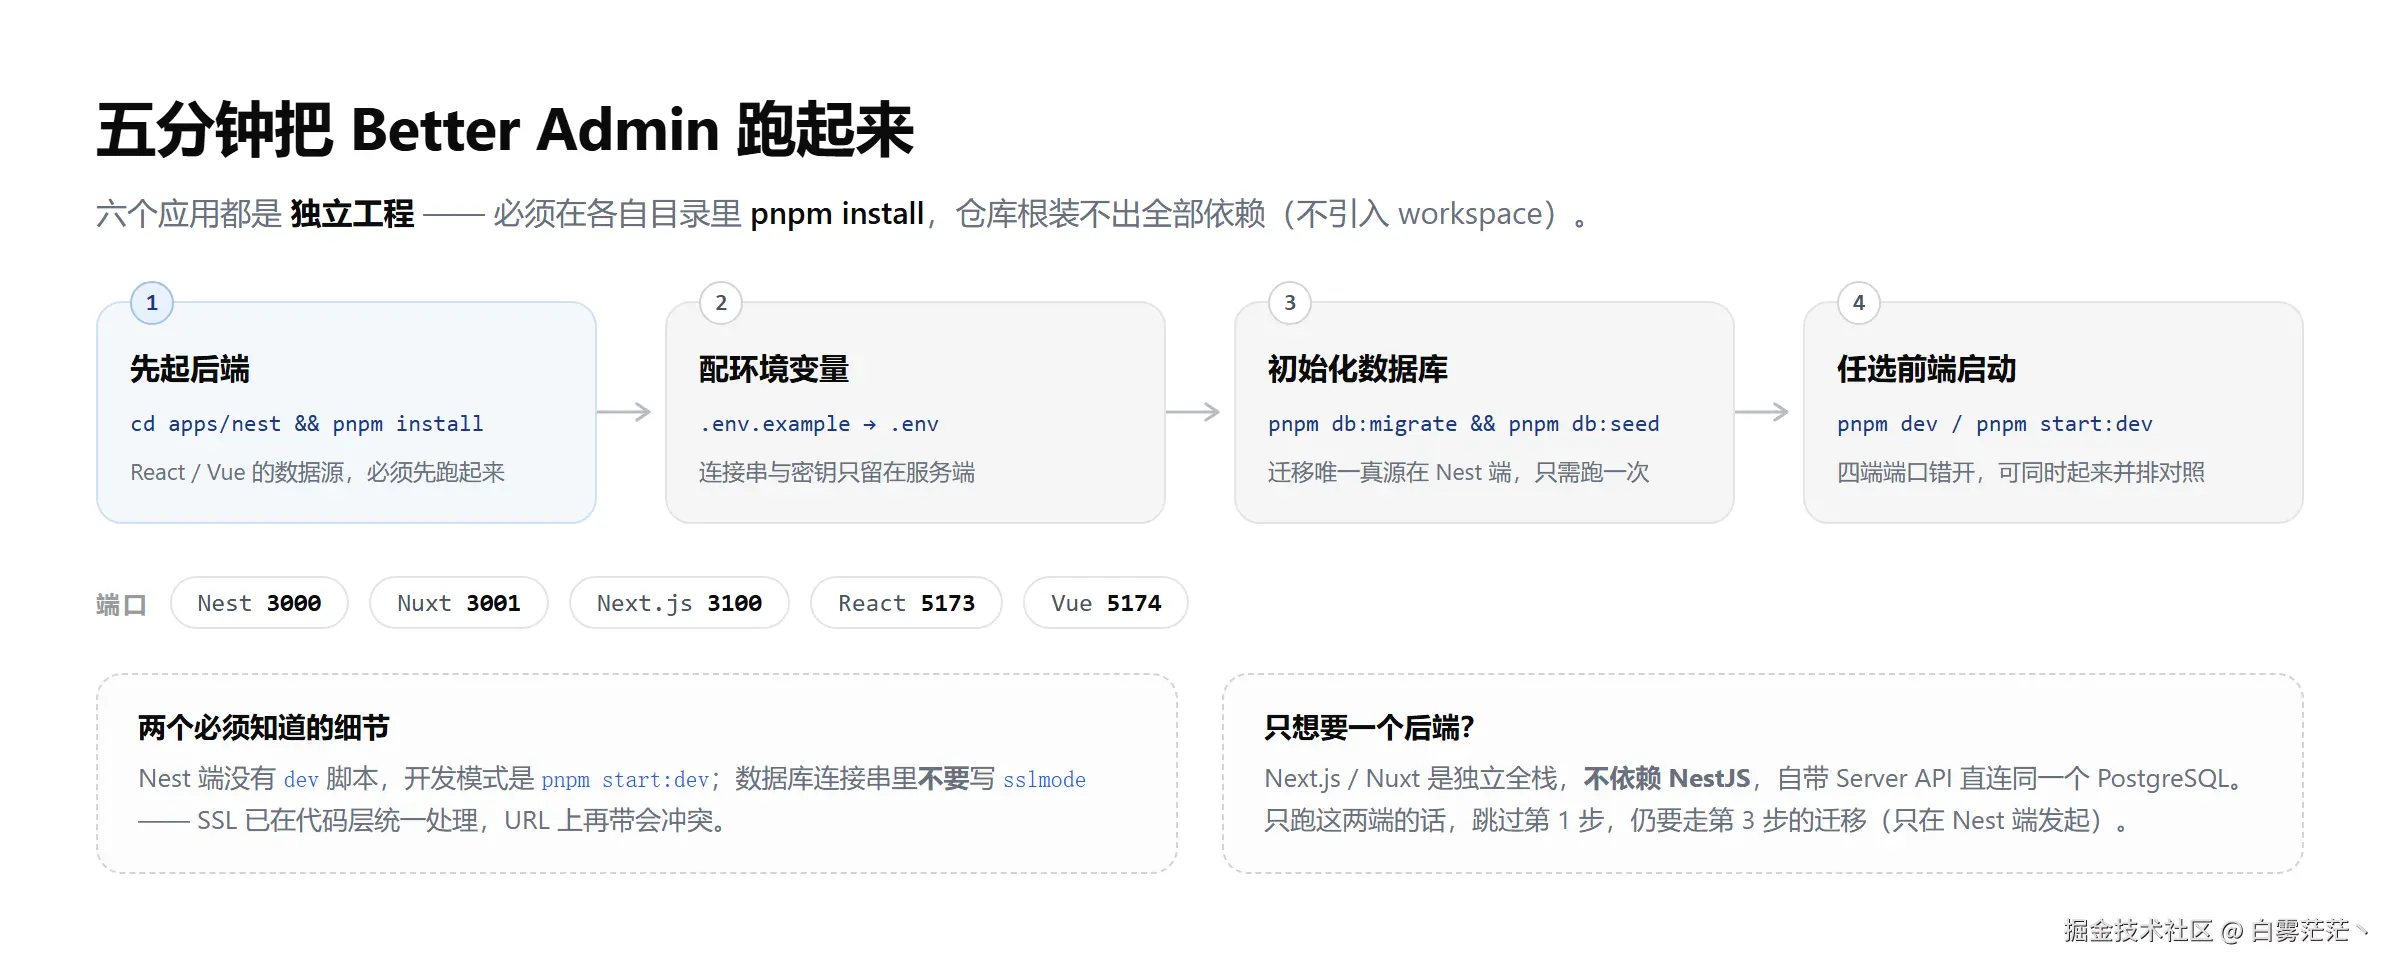
Task: Select the command cd apps/nest && pnpm install
Action: coord(307,424)
